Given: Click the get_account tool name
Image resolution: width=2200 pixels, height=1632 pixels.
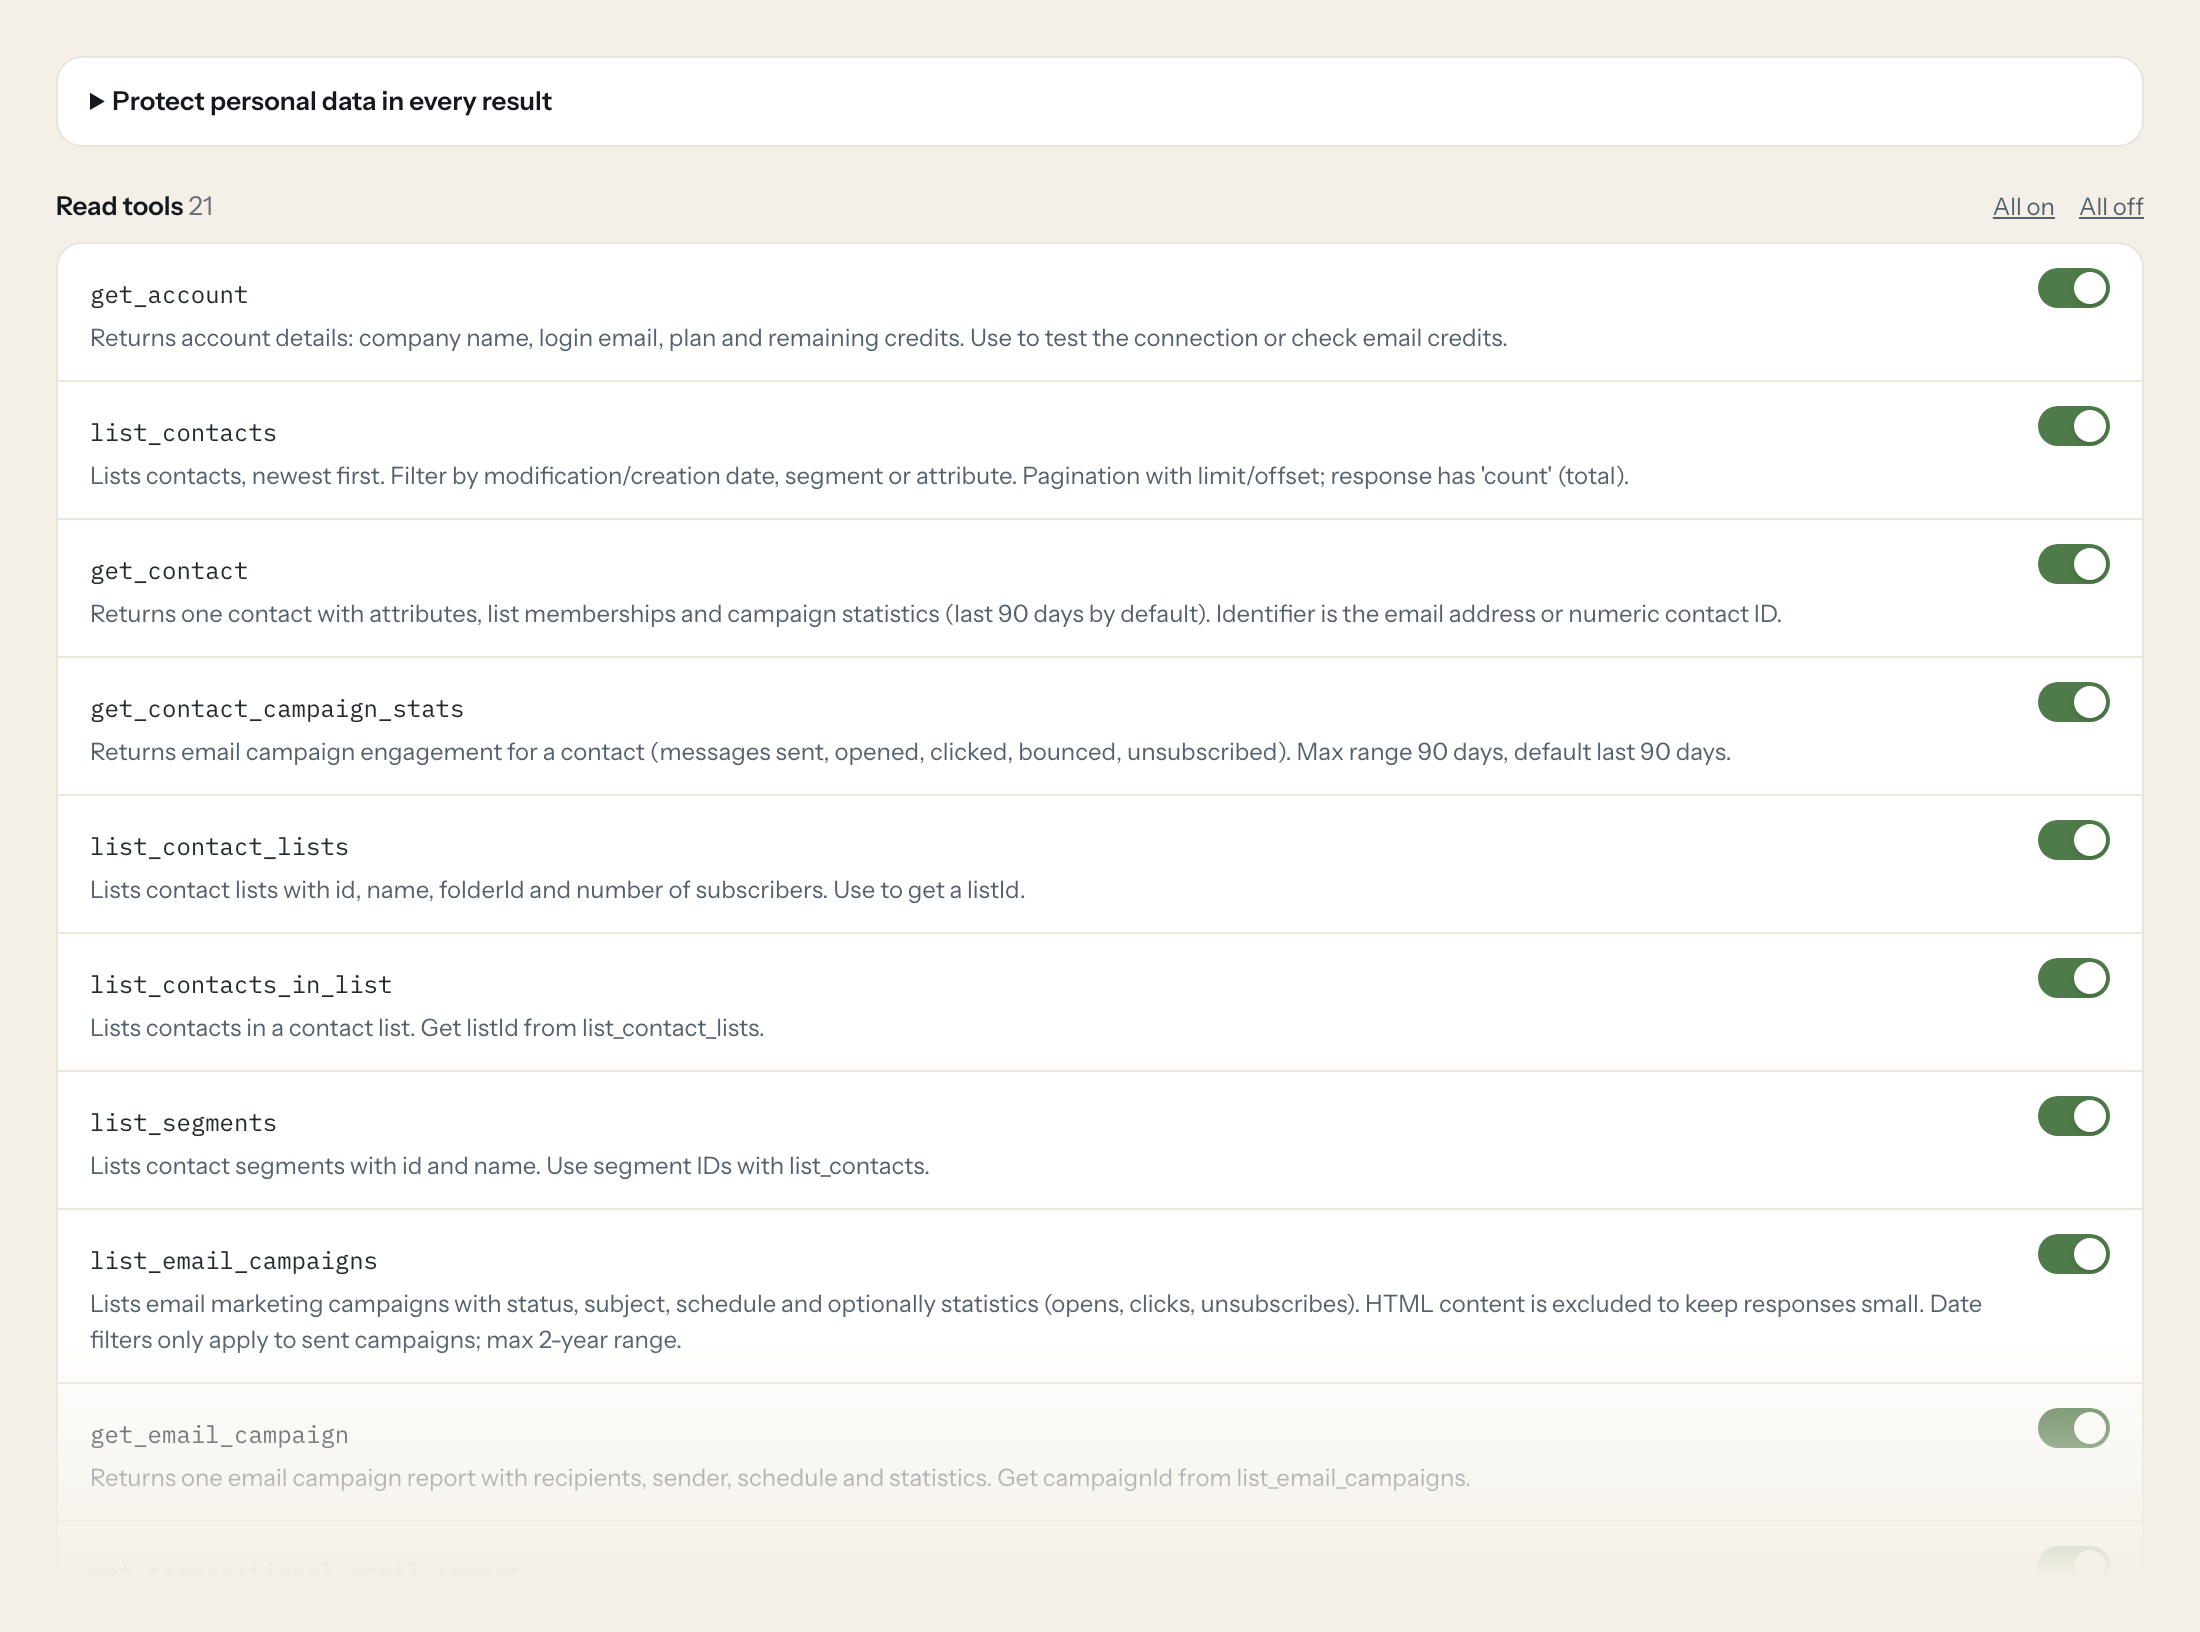Looking at the screenshot, I should tap(169, 295).
